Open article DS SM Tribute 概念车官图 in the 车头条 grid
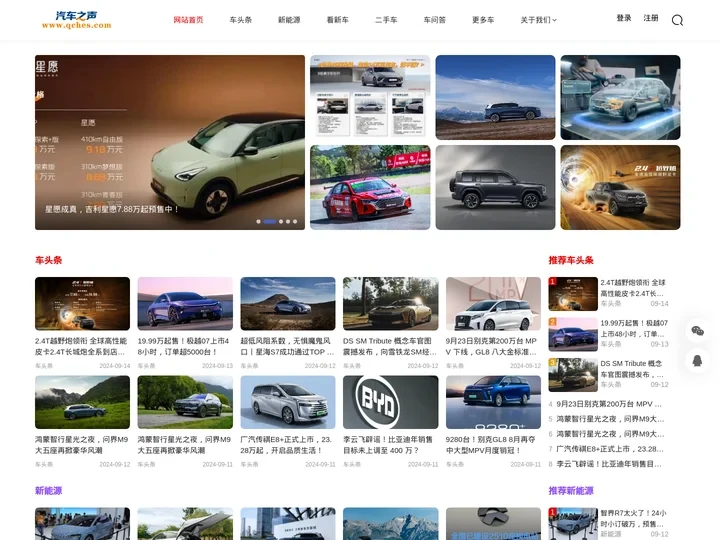This screenshot has height=540, width=720. click(389, 346)
